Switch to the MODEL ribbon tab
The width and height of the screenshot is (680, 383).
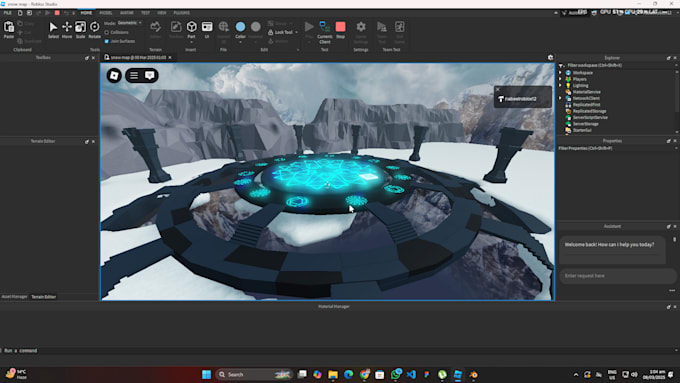click(x=106, y=13)
